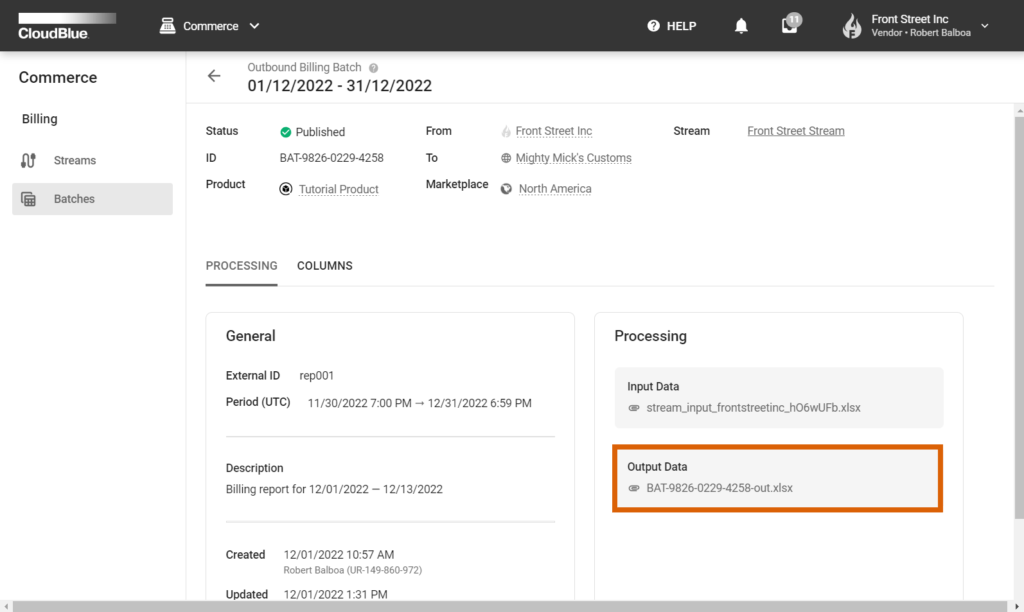Image resolution: width=1024 pixels, height=612 pixels.
Task: Open the North America marketplace link
Action: [x=555, y=189]
